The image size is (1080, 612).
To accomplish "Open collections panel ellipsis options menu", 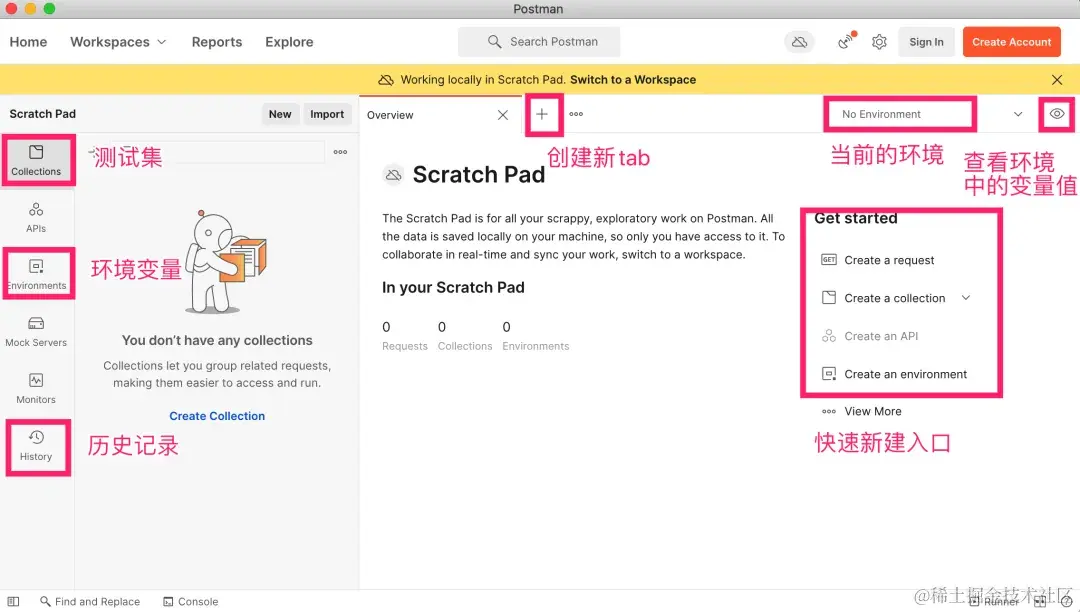I will tap(340, 152).
